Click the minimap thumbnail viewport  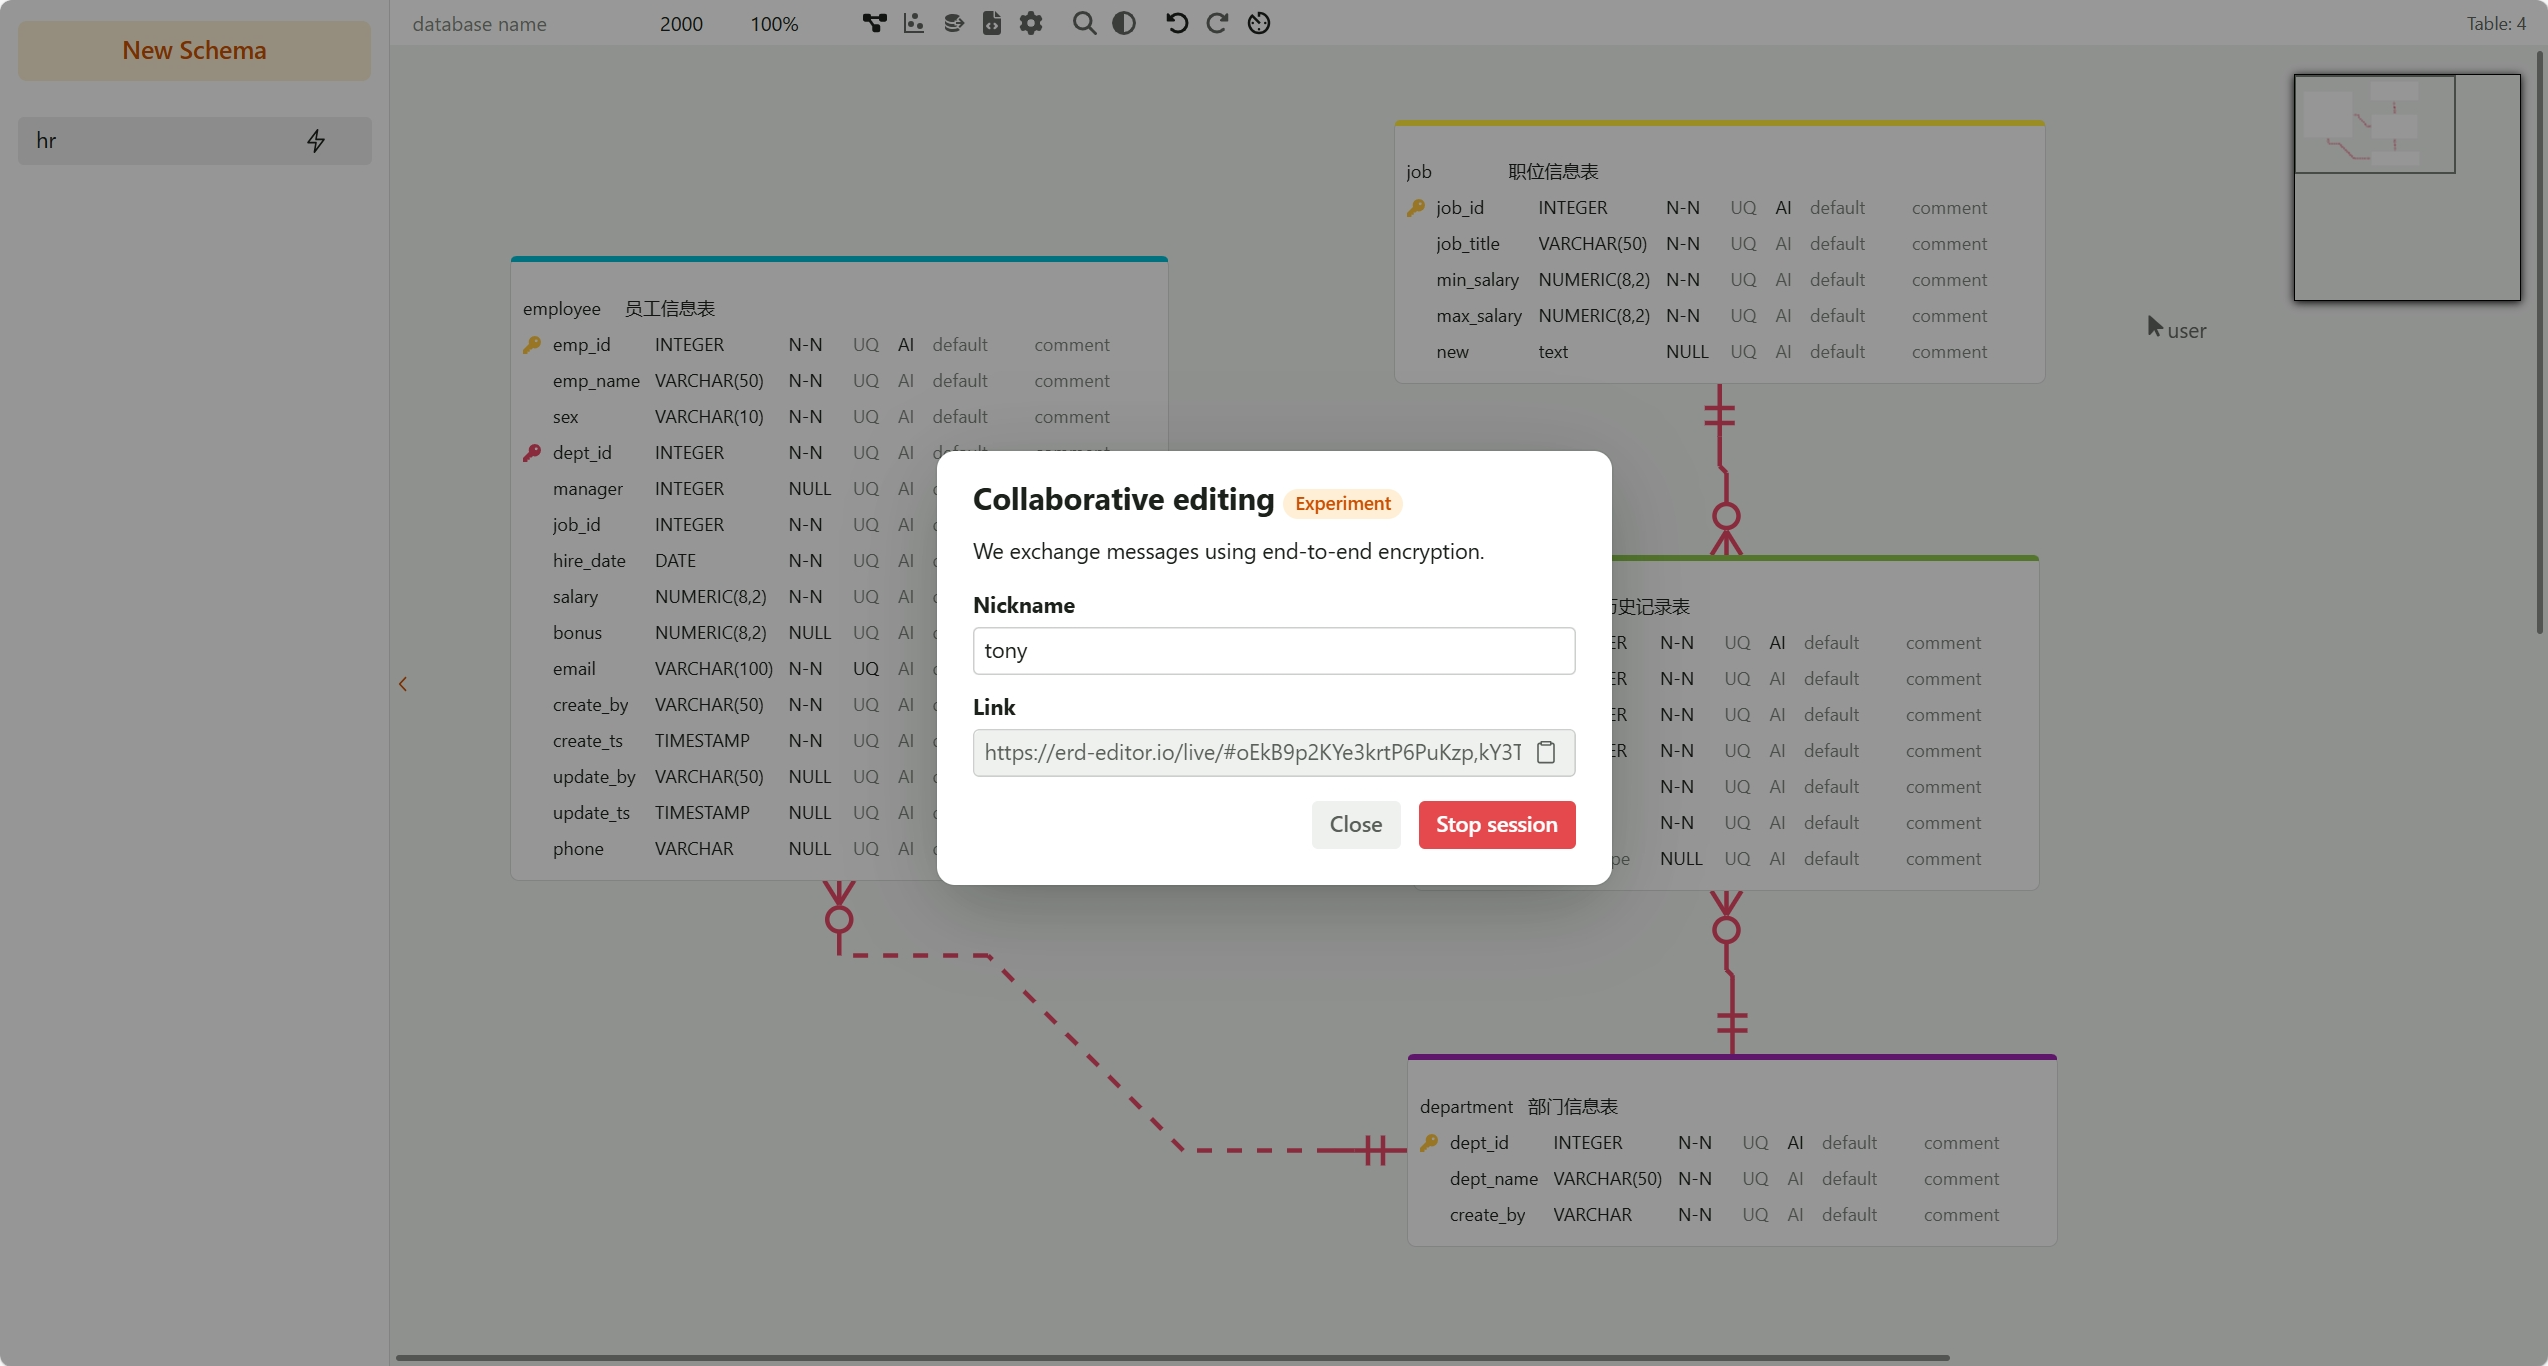click(x=2374, y=124)
